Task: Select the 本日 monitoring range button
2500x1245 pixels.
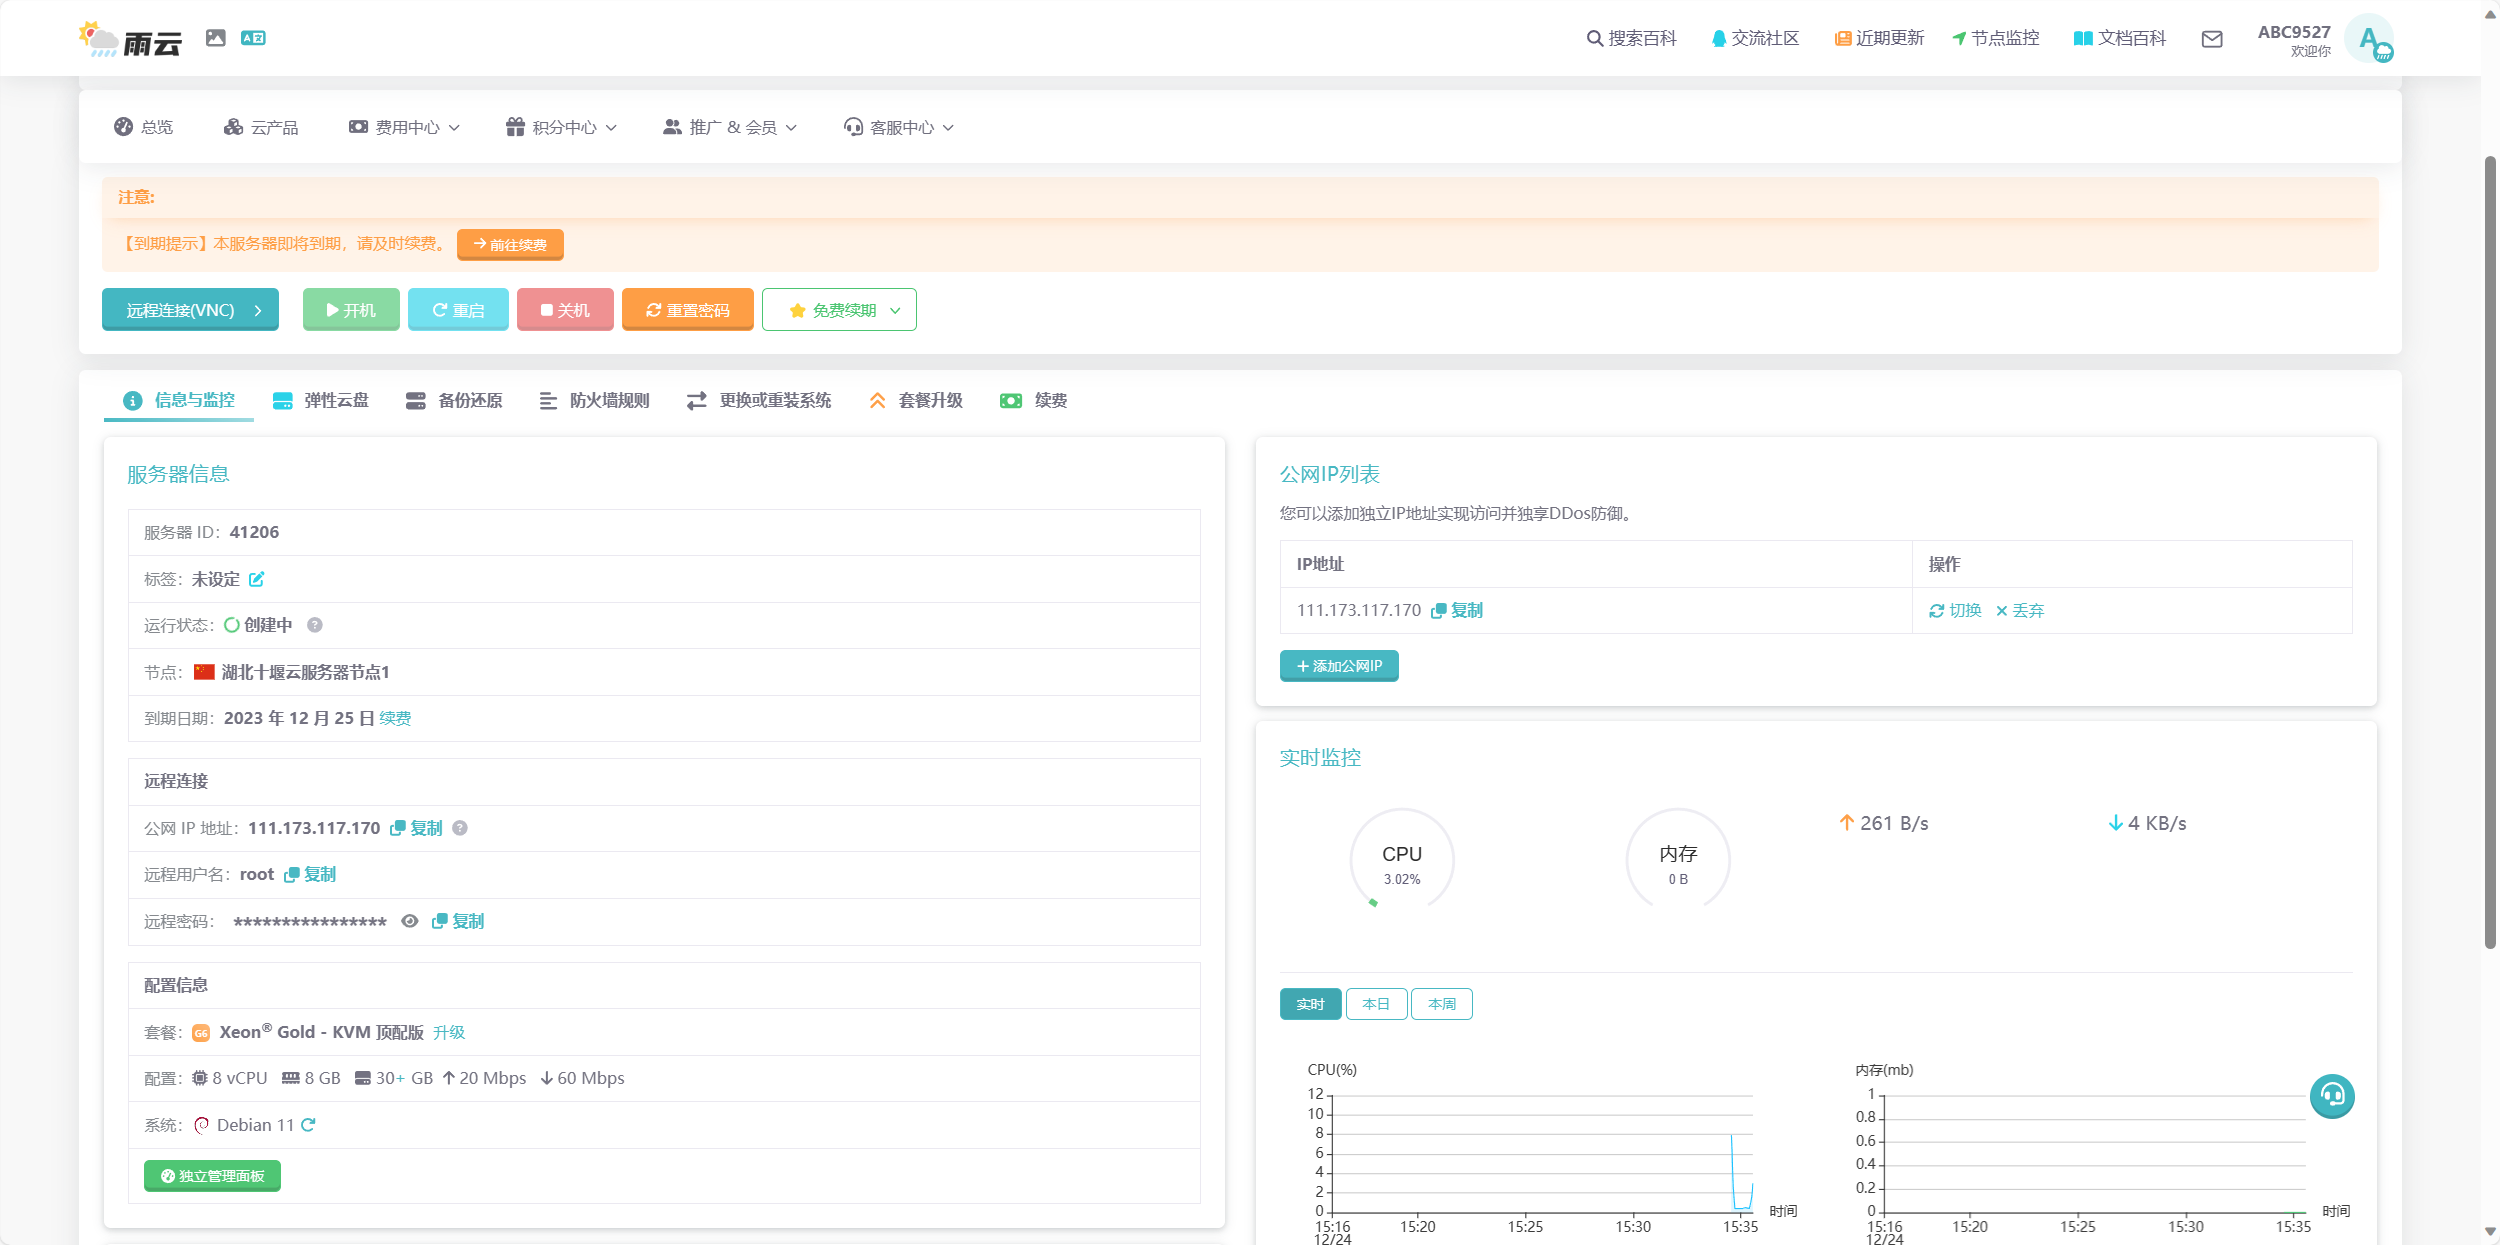Action: coord(1376,1004)
